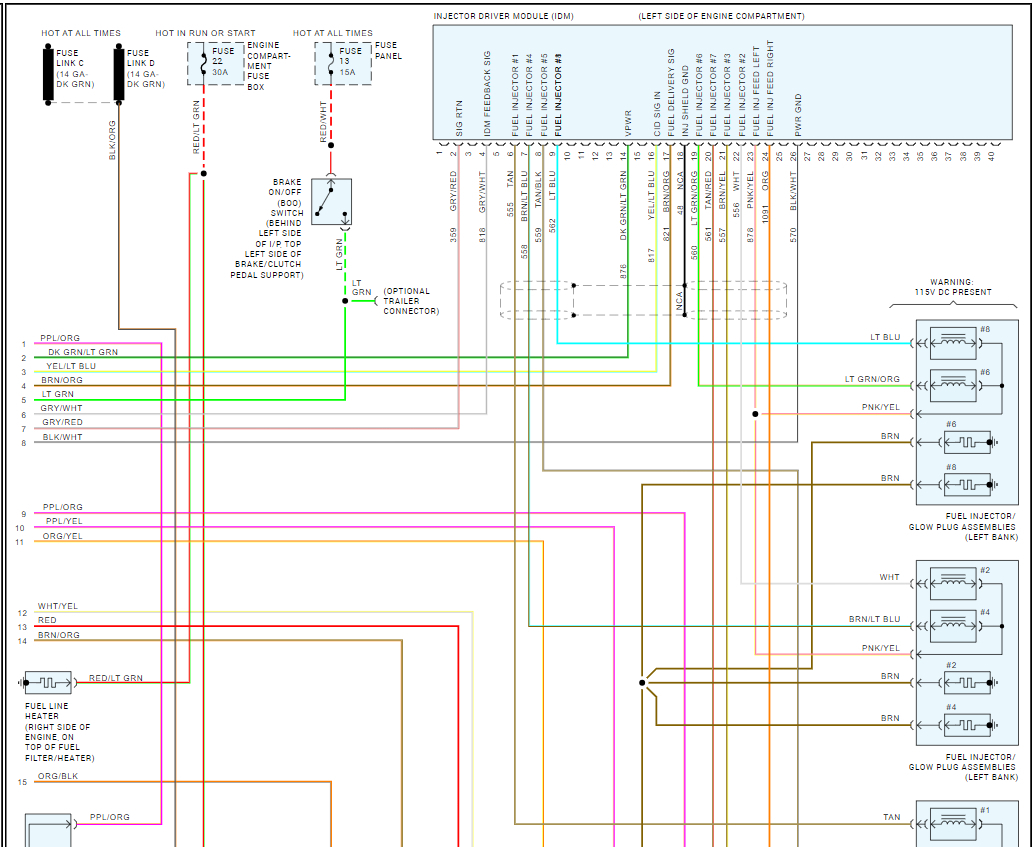Click the PNK/YEL splice dot near injector #6
The image size is (1036, 847).
coord(755,414)
